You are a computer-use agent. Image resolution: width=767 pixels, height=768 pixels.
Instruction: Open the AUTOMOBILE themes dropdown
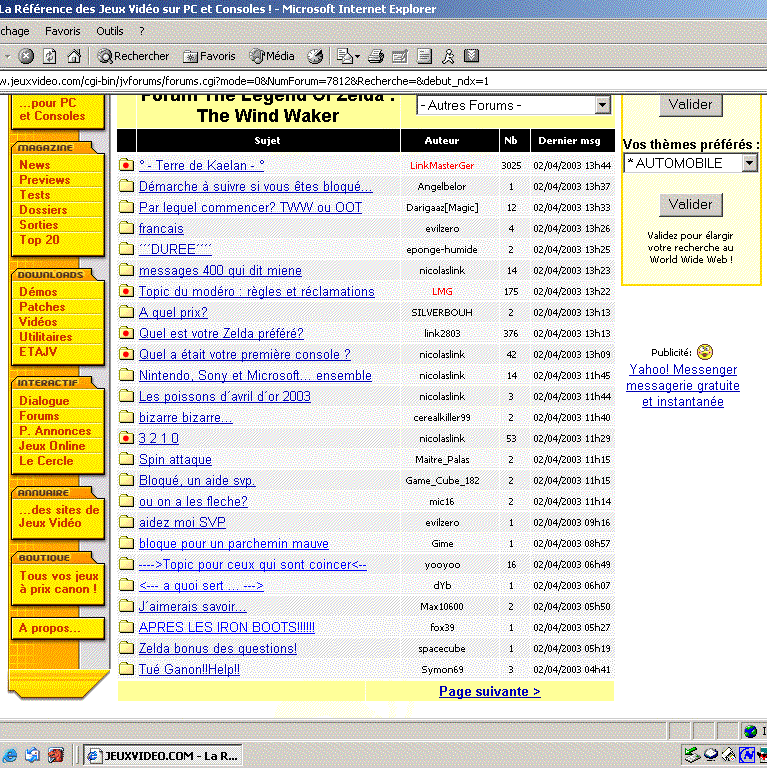coord(691,163)
